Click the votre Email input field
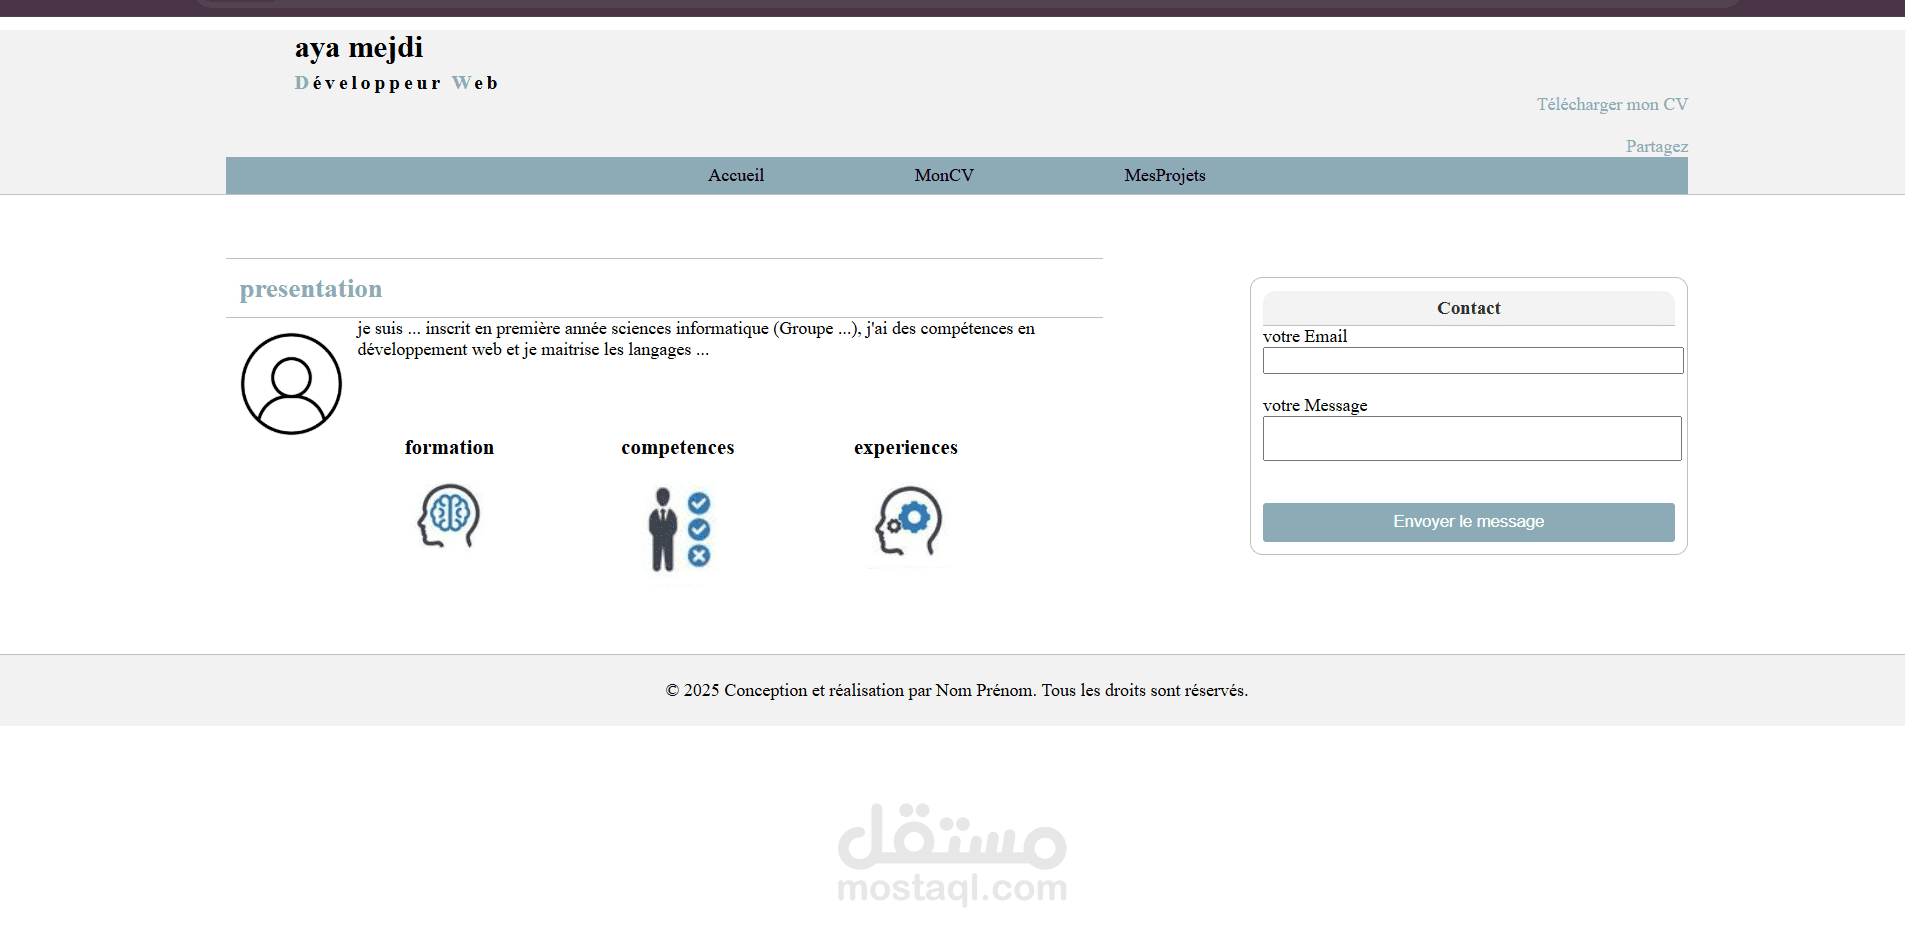 point(1471,360)
